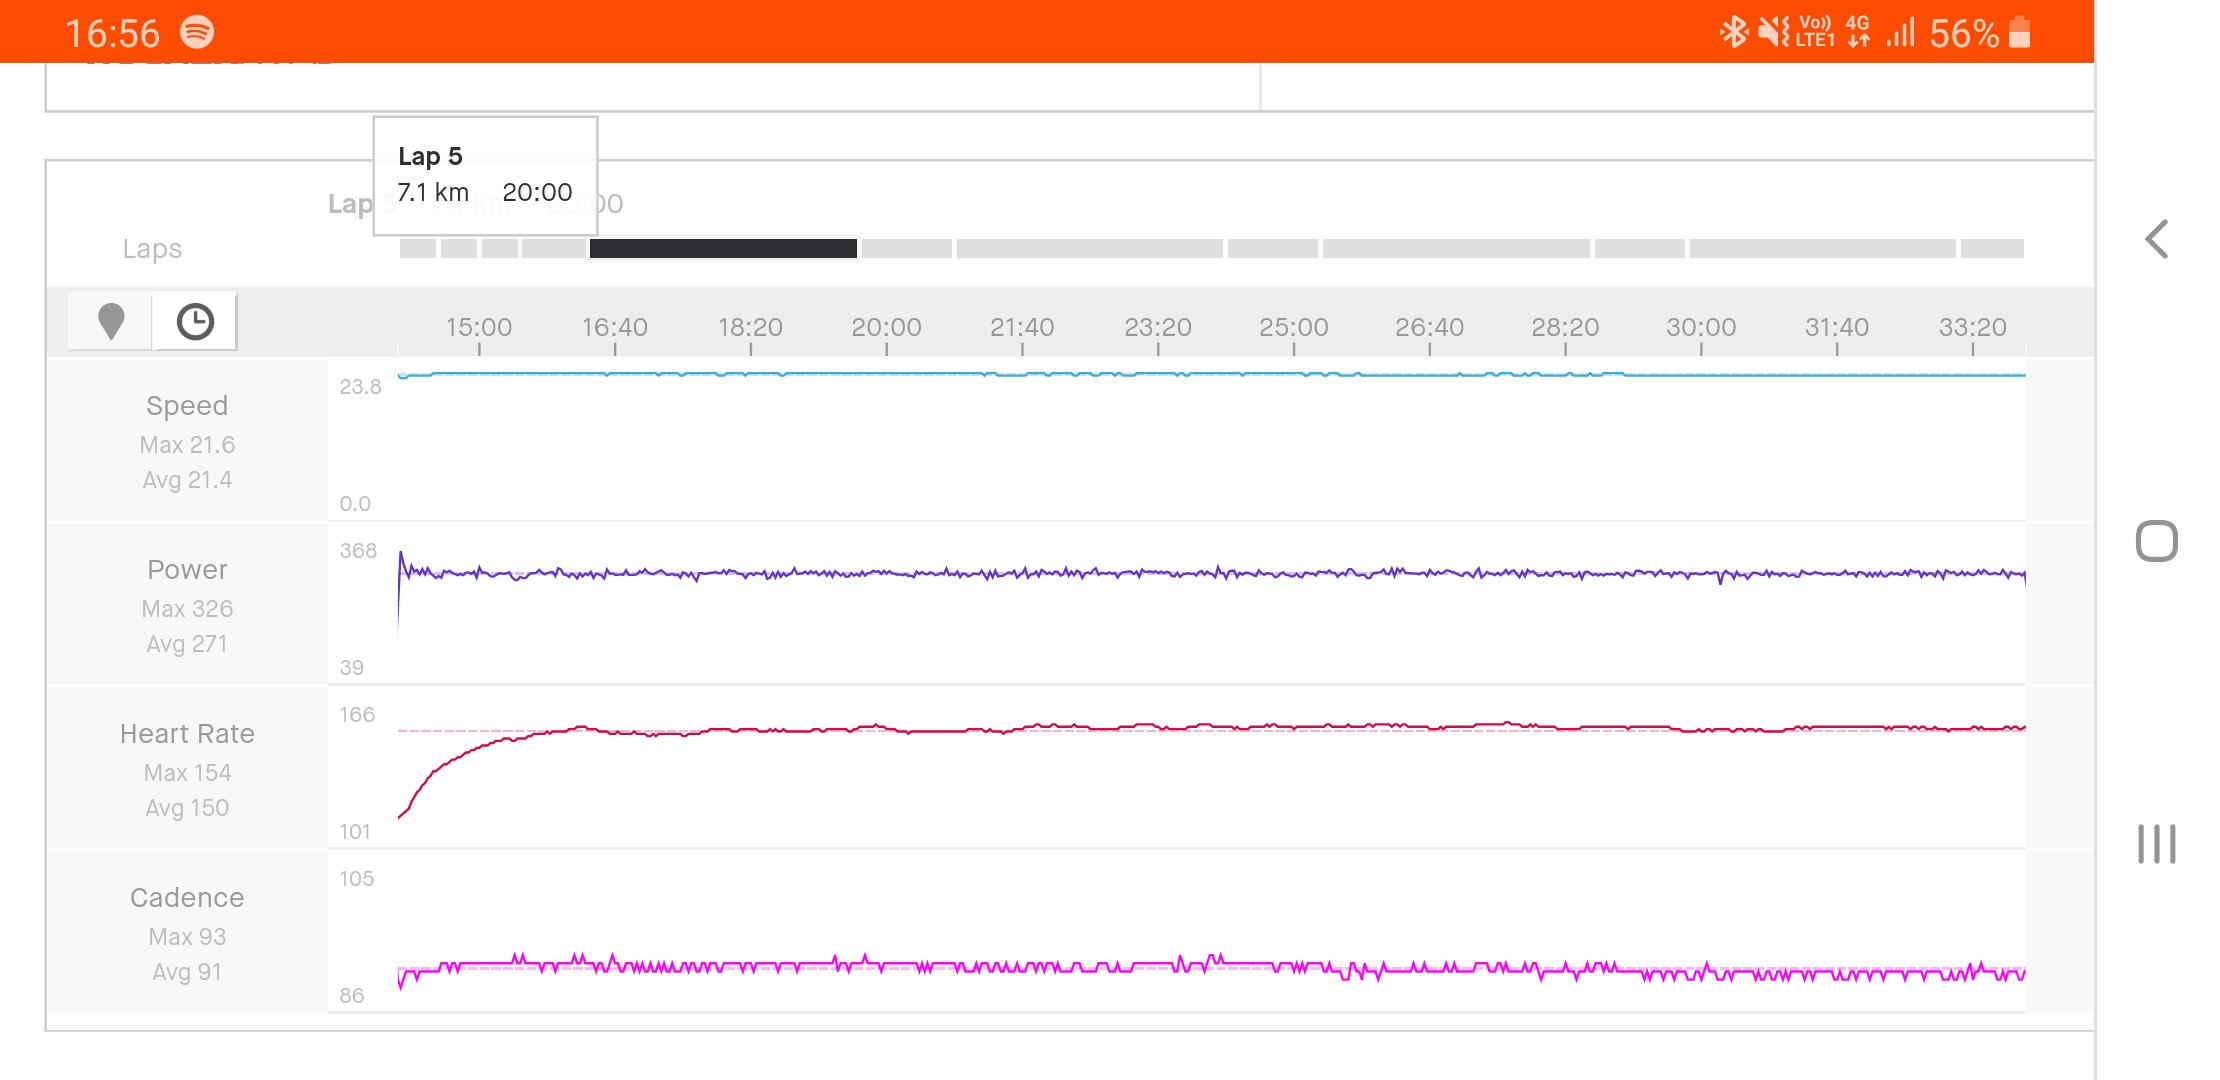Click the Laps row label
Screen dimensions: 2220x1080
[x=152, y=248]
